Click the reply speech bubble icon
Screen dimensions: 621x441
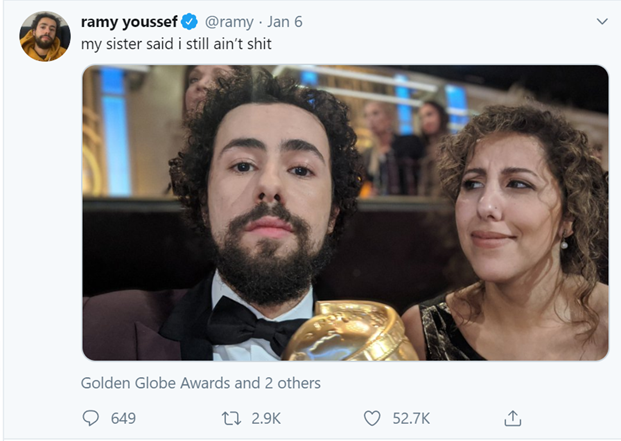click(91, 418)
